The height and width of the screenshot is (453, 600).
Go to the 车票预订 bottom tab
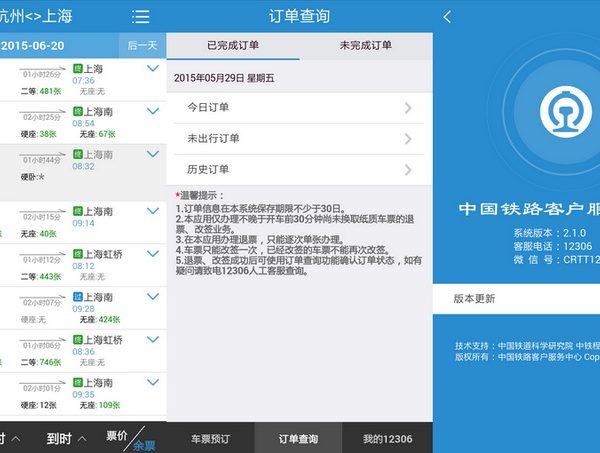(x=211, y=438)
